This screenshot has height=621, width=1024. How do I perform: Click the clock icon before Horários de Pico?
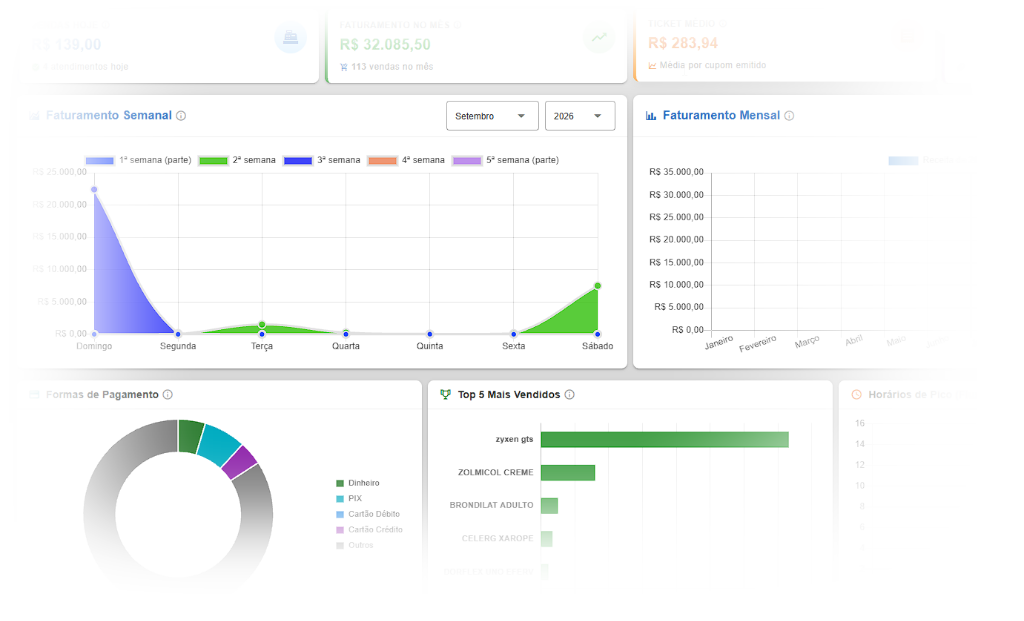[x=857, y=394]
